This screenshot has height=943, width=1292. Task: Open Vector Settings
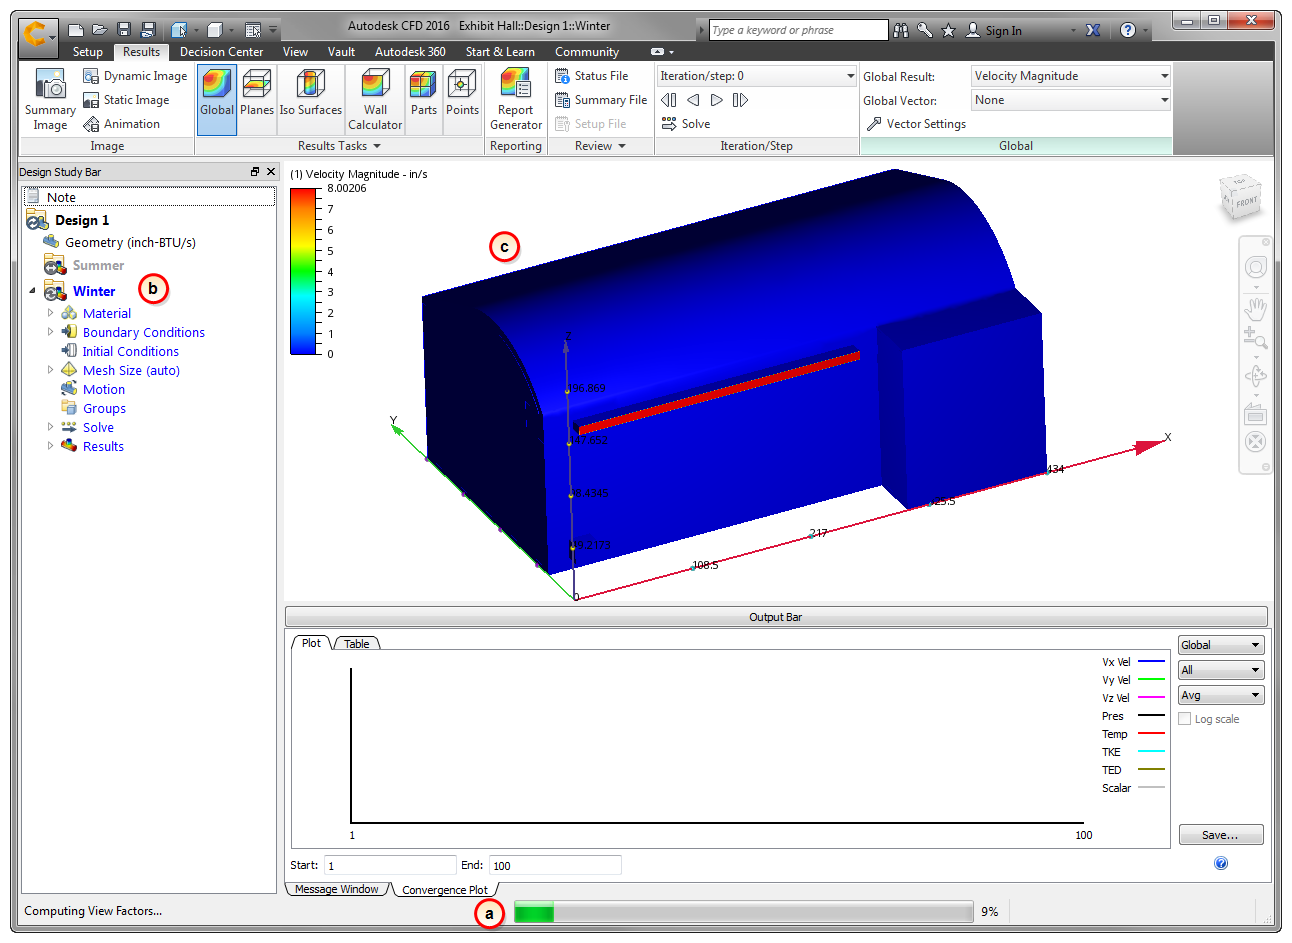[x=916, y=124]
